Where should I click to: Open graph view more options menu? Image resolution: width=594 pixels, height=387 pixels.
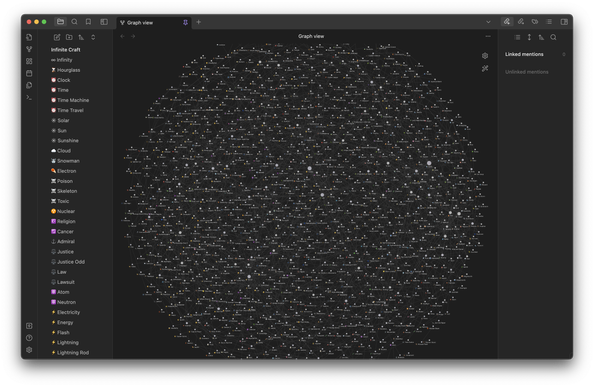tap(488, 36)
